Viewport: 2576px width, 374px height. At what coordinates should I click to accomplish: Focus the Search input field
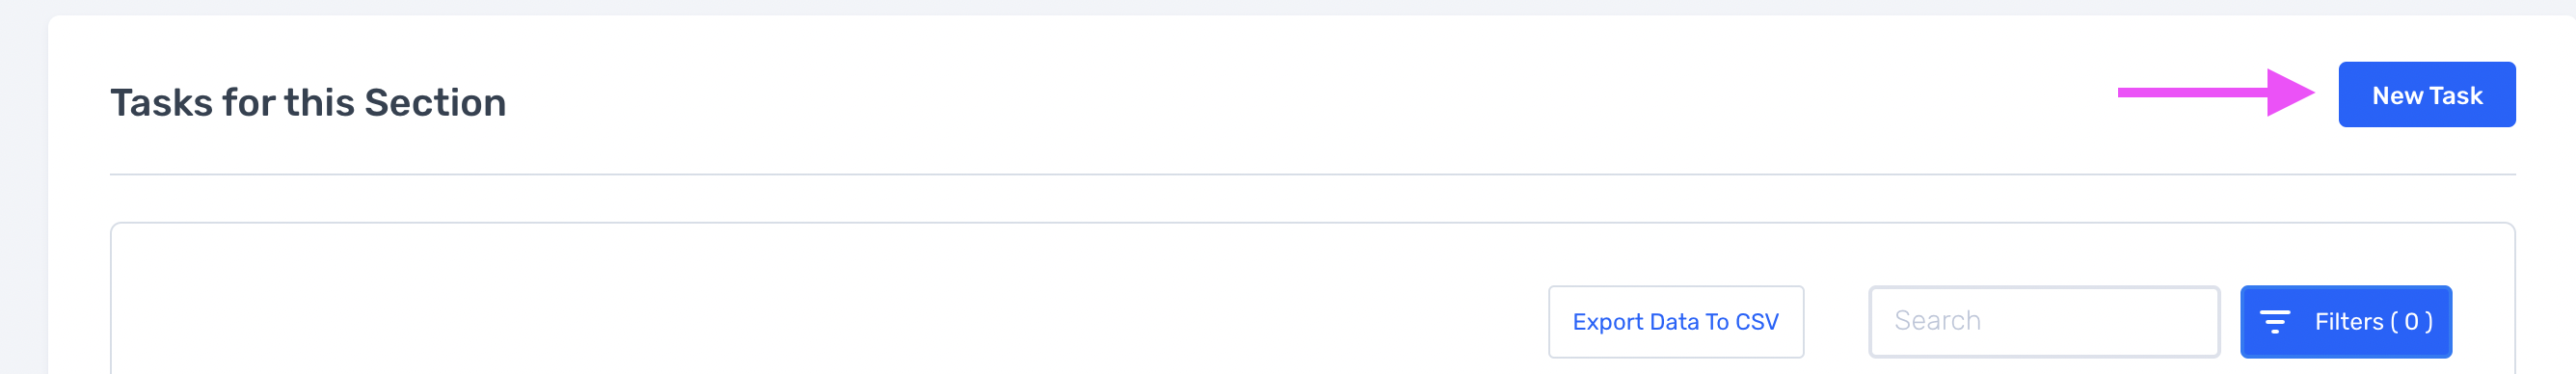click(x=2043, y=322)
